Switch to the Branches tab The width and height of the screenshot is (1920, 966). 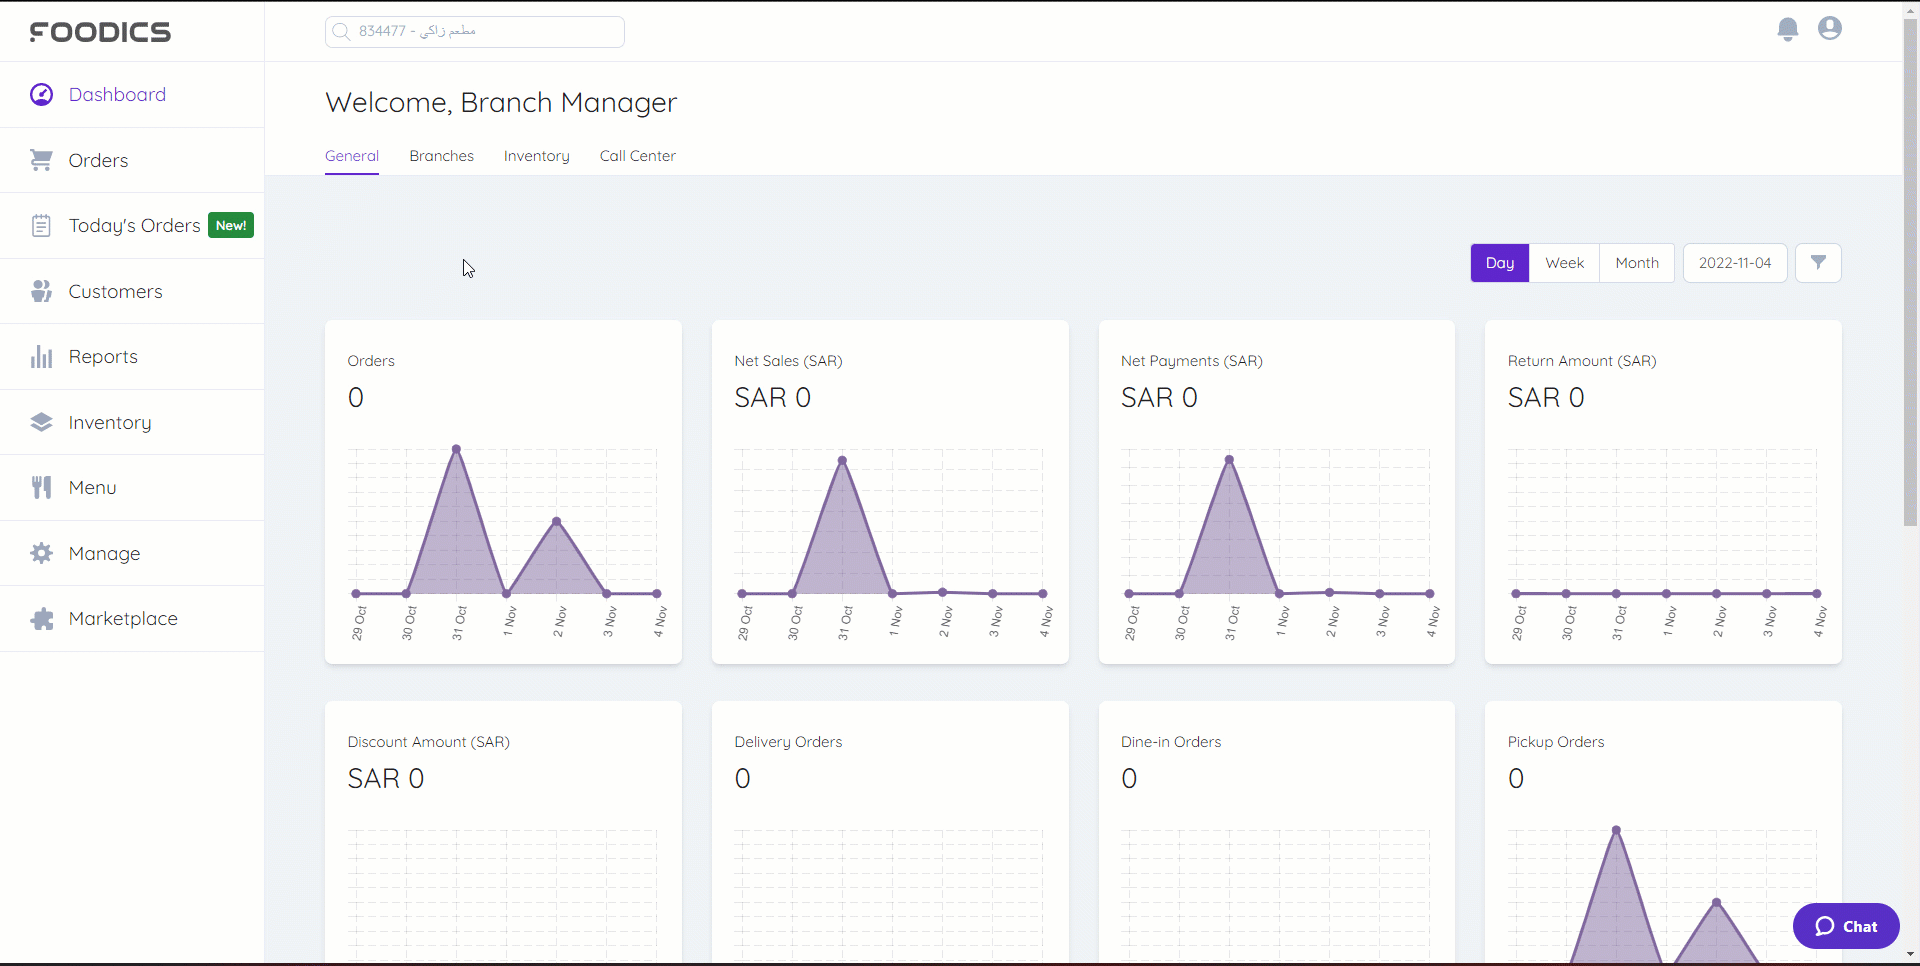441,156
